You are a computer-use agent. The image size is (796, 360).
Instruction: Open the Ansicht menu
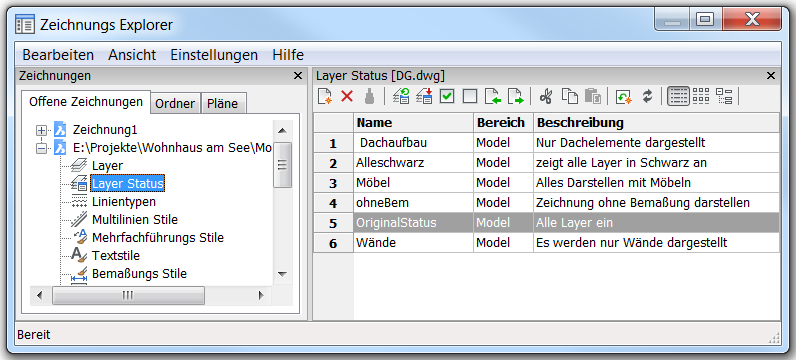click(132, 55)
